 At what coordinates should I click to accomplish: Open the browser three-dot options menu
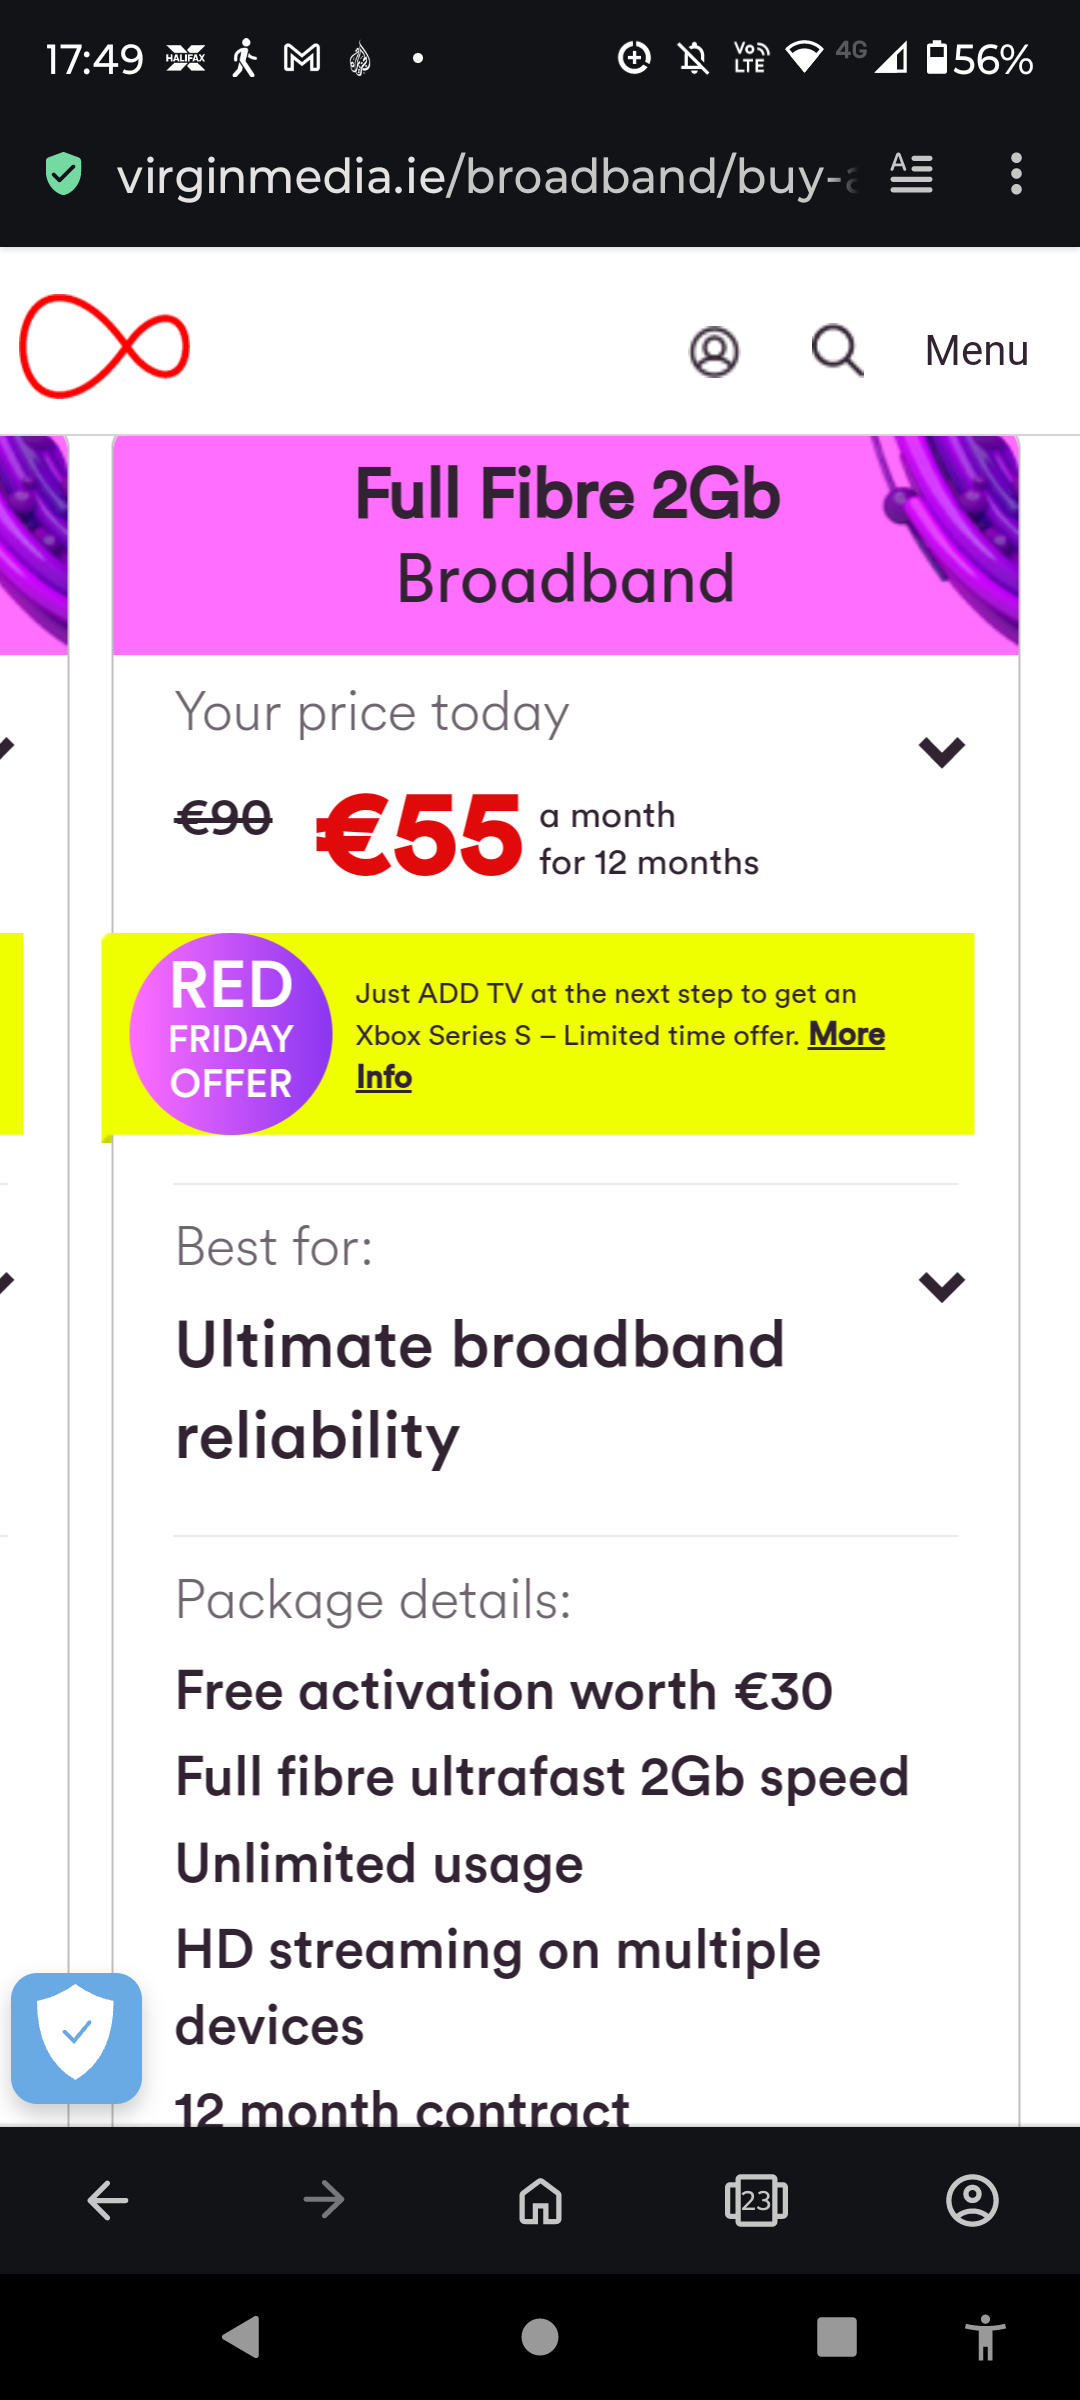pyautogui.click(x=1016, y=174)
